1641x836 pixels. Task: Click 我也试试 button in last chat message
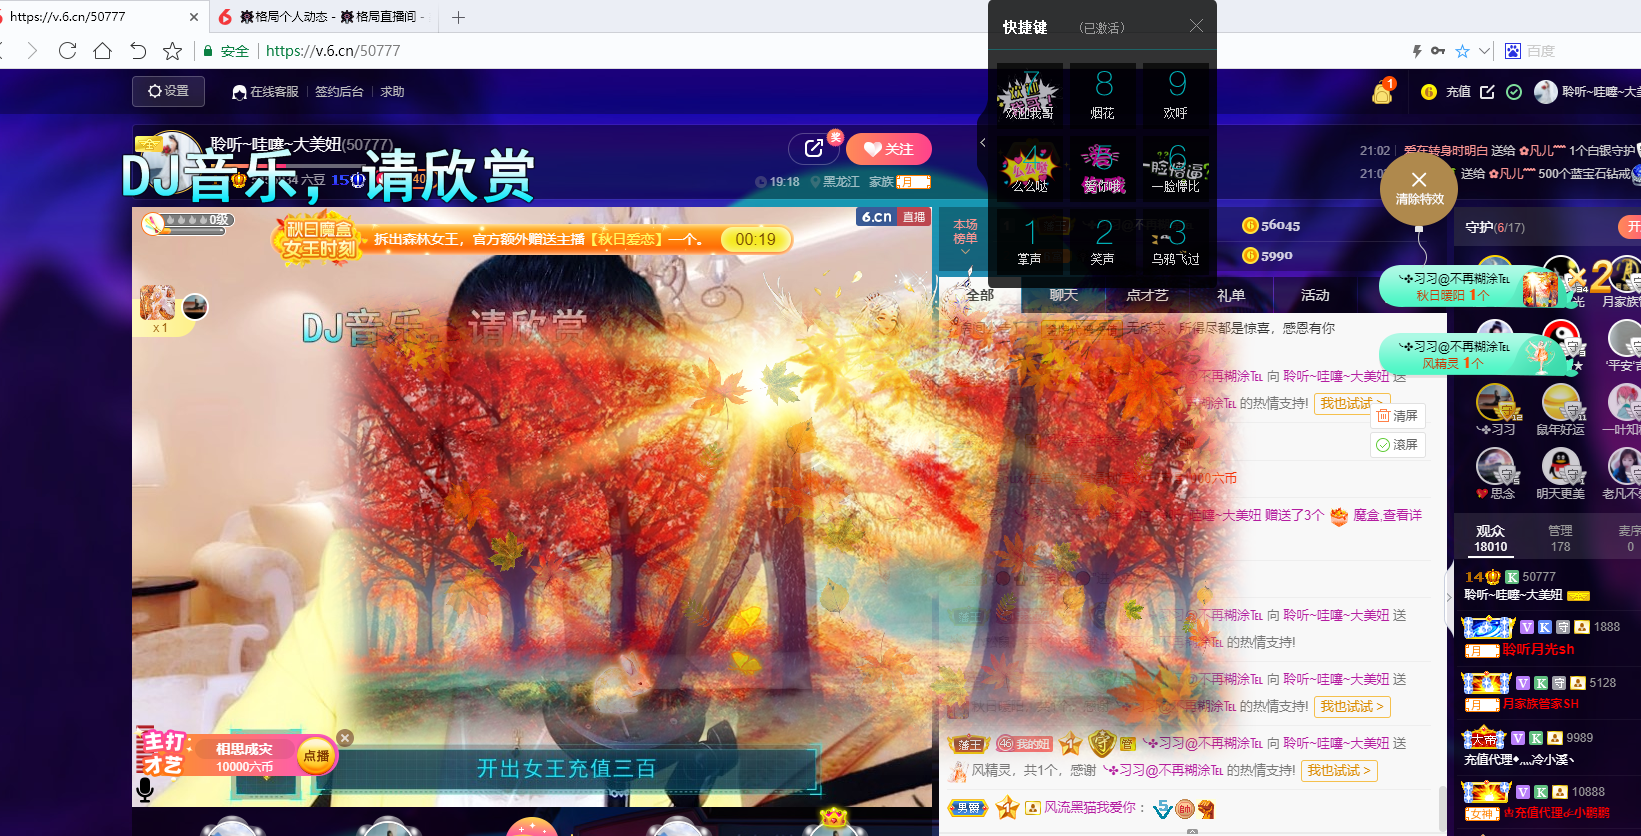[1340, 770]
